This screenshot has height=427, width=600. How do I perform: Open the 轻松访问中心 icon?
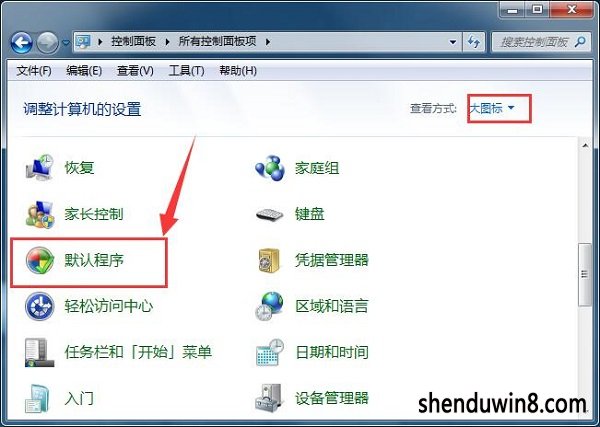coord(39,306)
